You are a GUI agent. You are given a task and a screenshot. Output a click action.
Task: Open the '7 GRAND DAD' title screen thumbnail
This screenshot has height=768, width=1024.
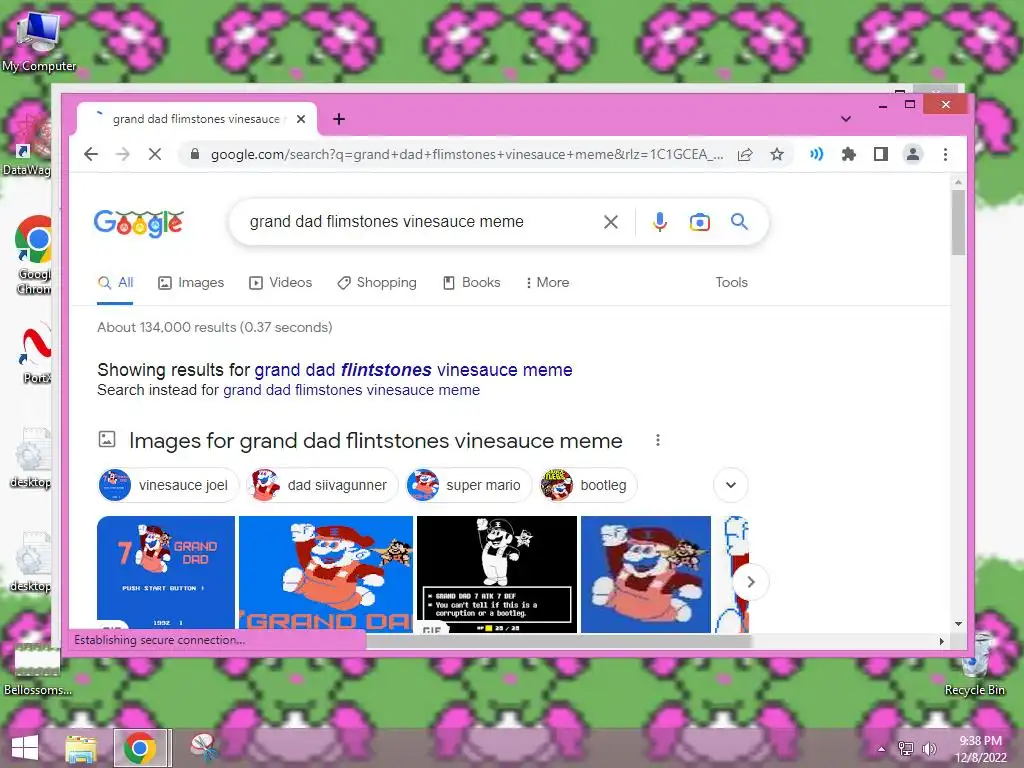(166, 574)
